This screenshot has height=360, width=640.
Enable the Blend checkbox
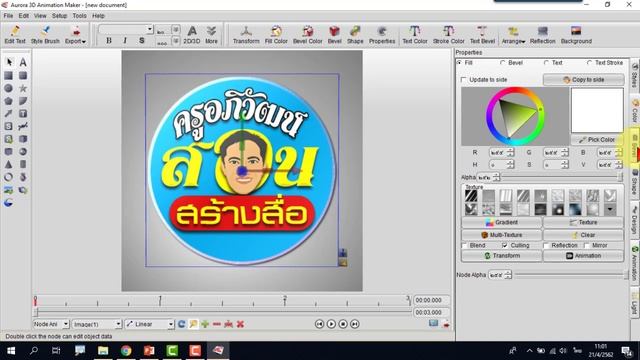tap(464, 246)
